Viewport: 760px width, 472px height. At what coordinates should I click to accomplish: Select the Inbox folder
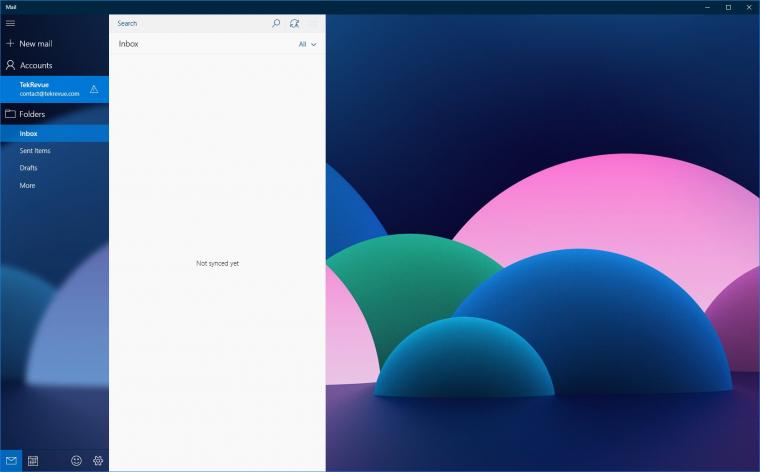click(x=54, y=133)
